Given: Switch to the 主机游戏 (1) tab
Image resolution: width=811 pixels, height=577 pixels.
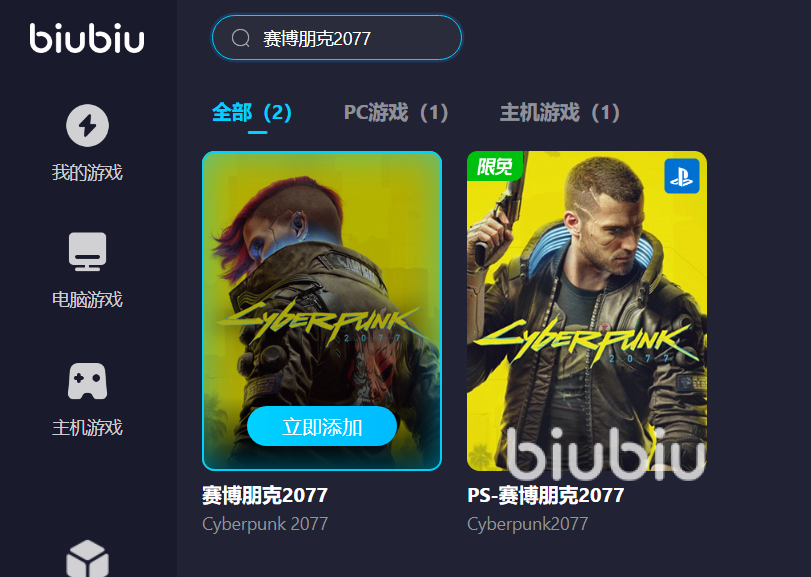Looking at the screenshot, I should 560,113.
